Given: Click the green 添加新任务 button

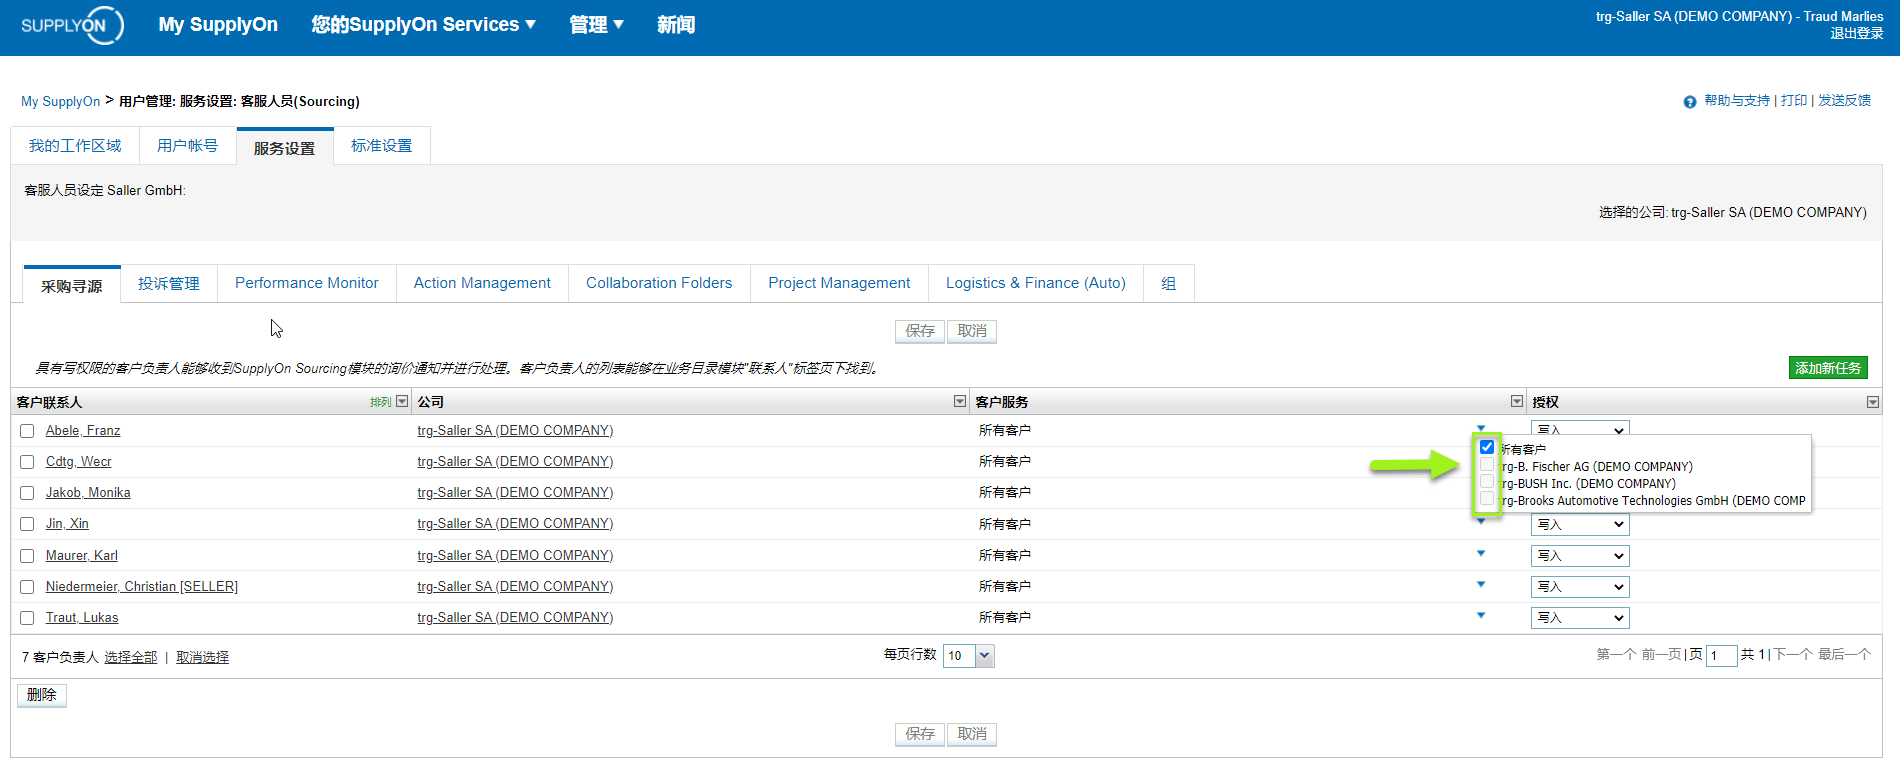Looking at the screenshot, I should [x=1828, y=368].
